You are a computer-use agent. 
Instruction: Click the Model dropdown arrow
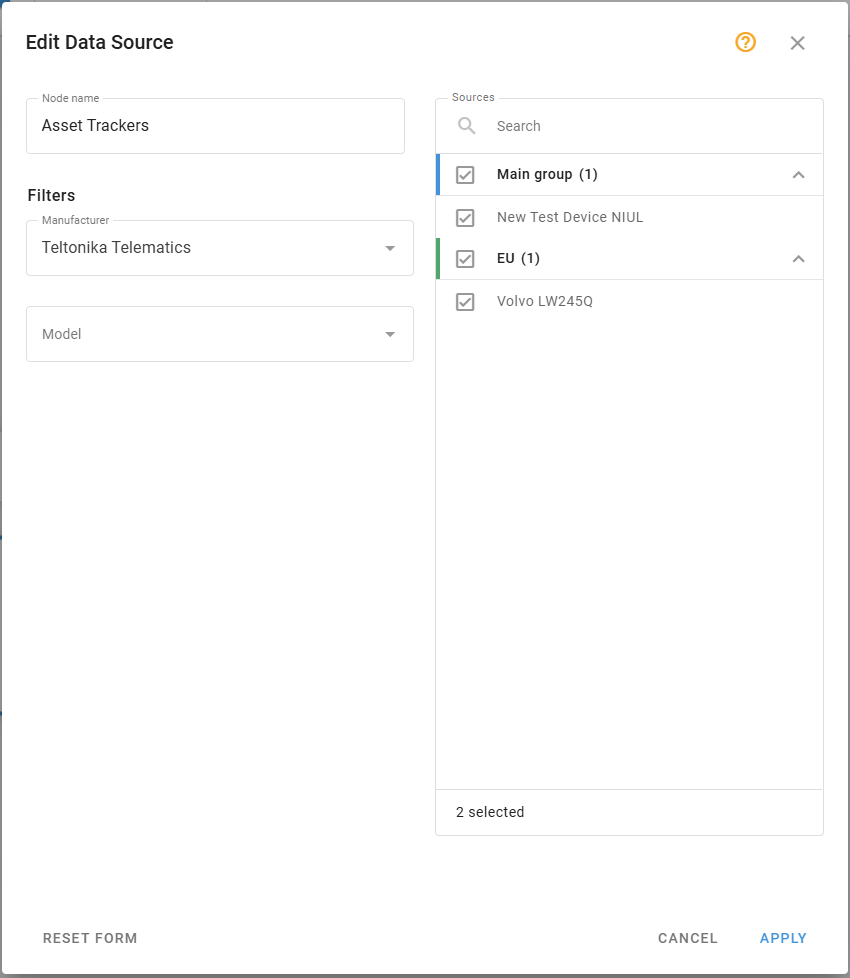click(x=390, y=334)
